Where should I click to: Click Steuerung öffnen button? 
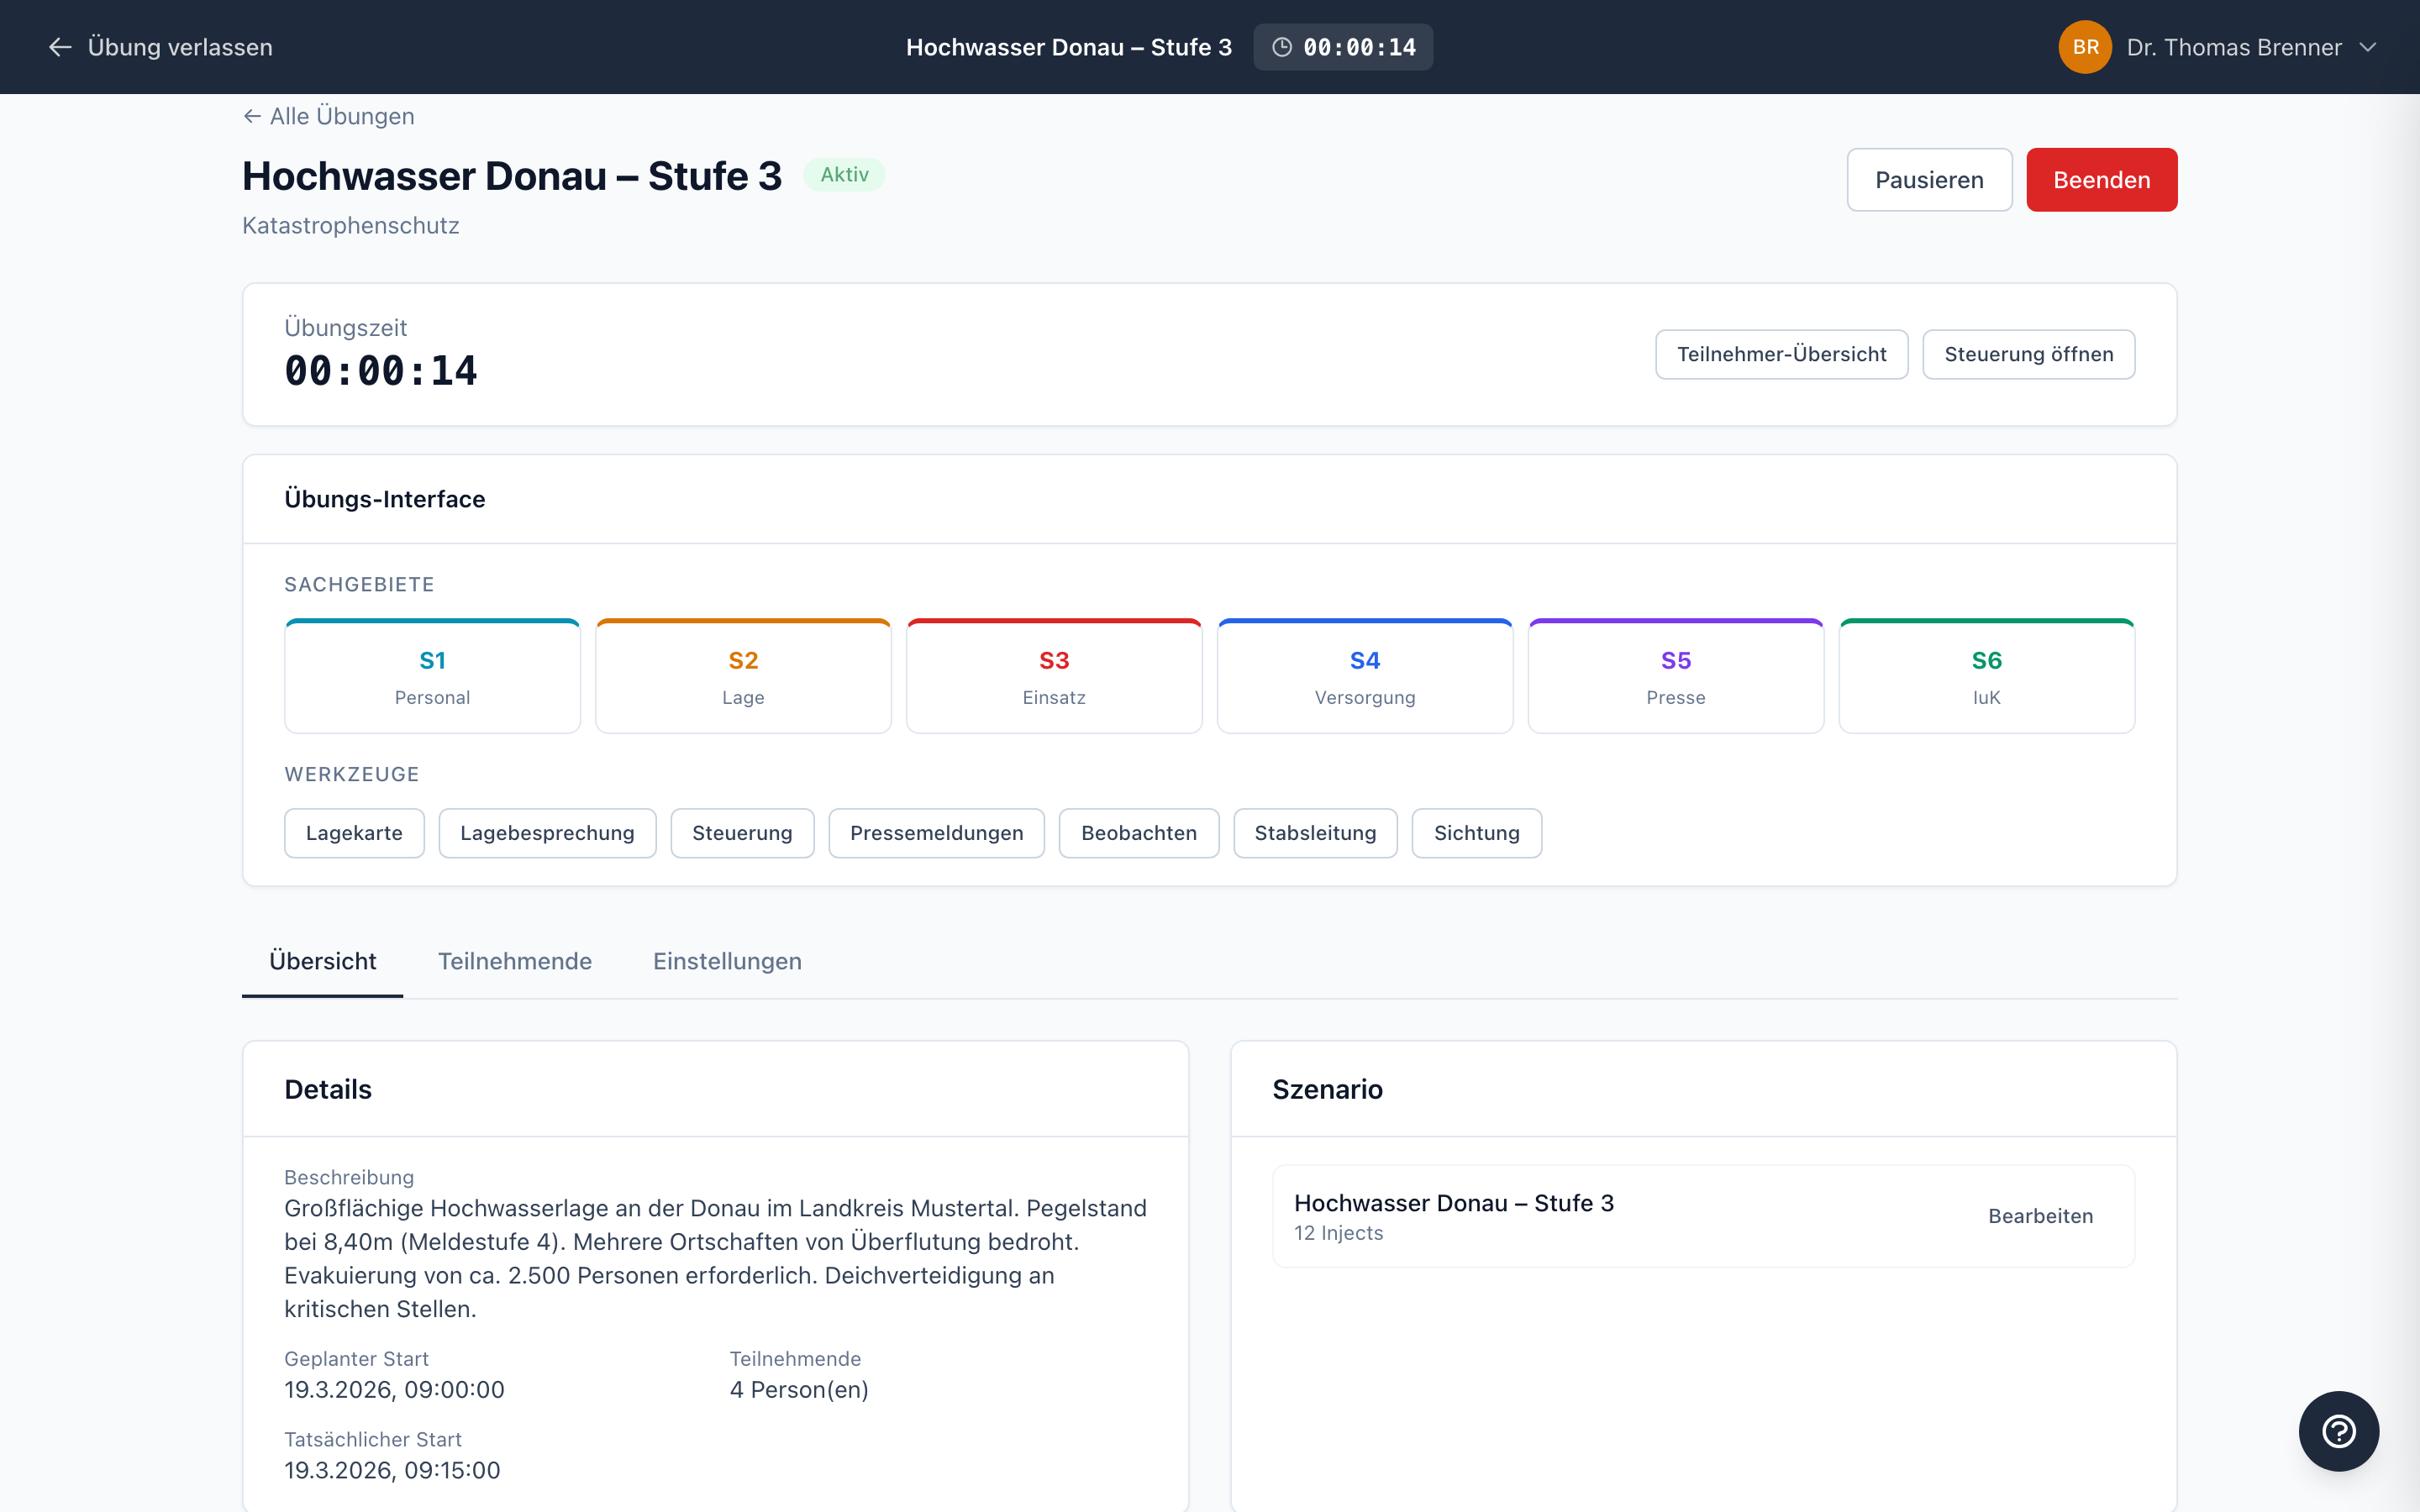tap(2028, 354)
